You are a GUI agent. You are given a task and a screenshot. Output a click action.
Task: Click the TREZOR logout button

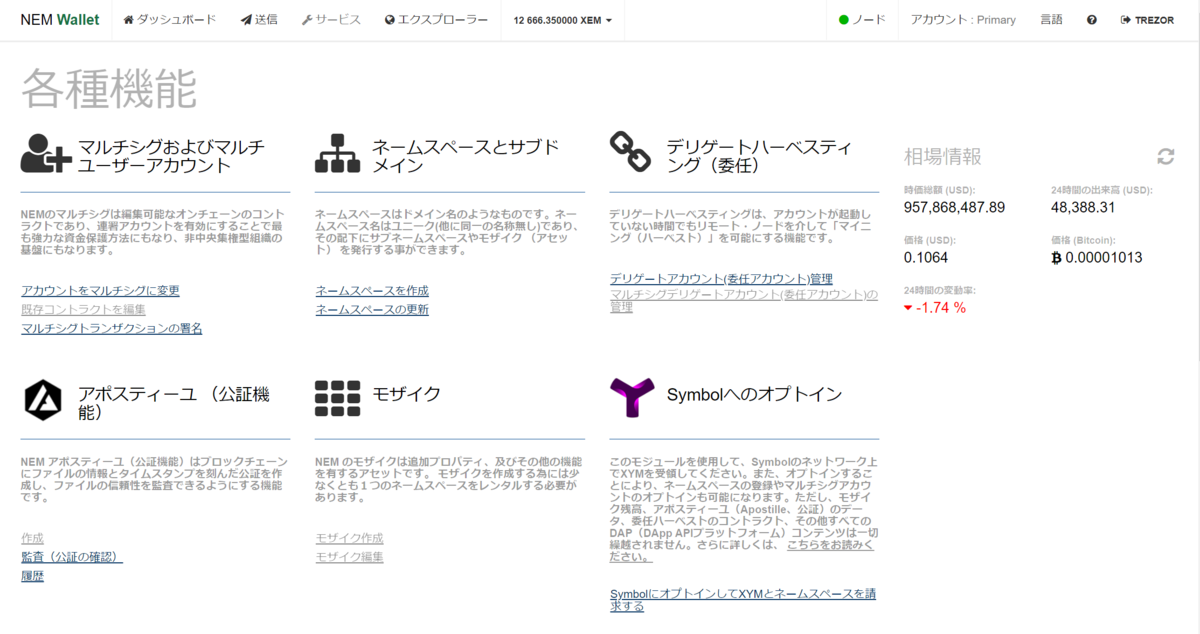pos(1148,20)
